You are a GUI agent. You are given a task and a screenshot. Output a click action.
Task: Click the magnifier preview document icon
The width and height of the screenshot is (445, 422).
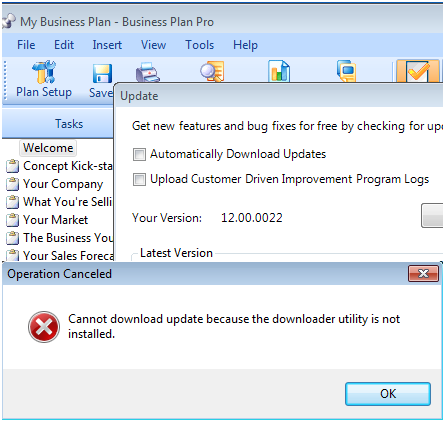(212, 71)
